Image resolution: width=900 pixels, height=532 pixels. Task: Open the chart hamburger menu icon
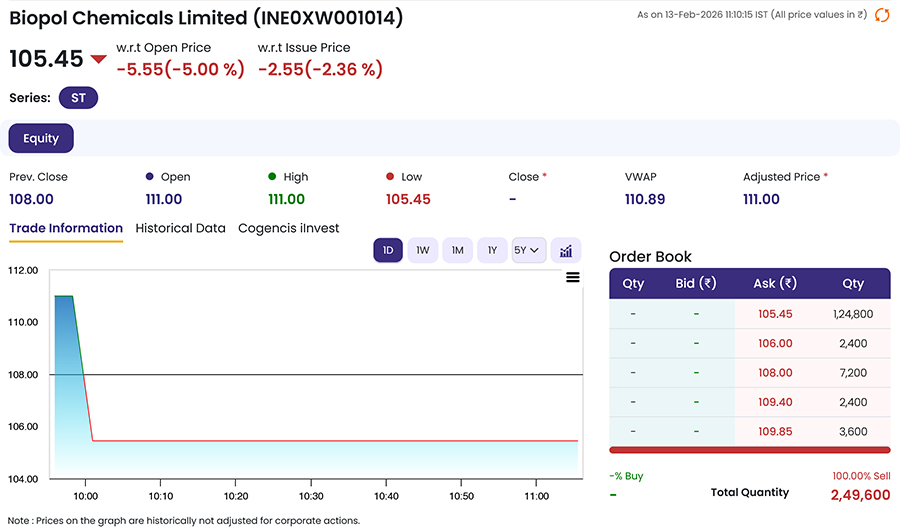click(572, 277)
